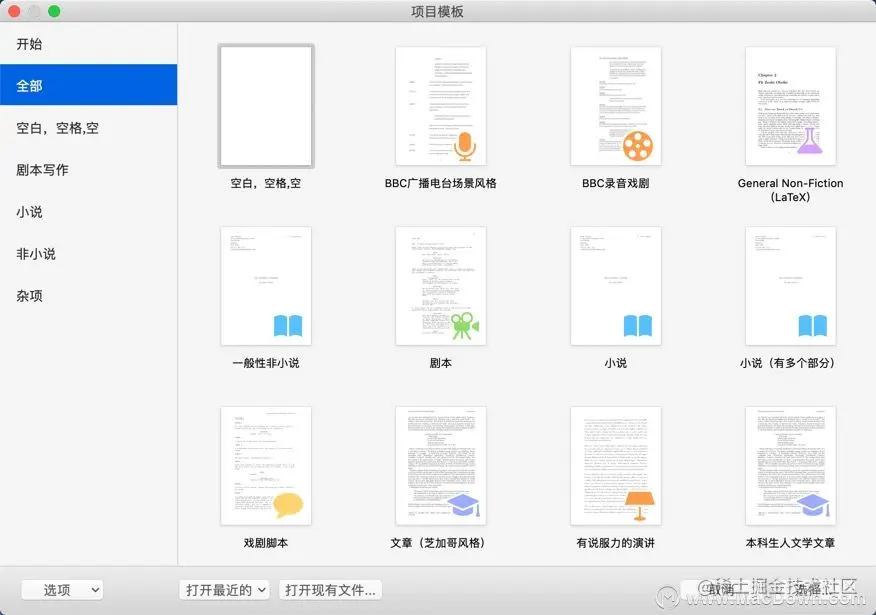Select the 剧本 movie camera template
Viewport: 876px width, 615px height.
(441, 286)
